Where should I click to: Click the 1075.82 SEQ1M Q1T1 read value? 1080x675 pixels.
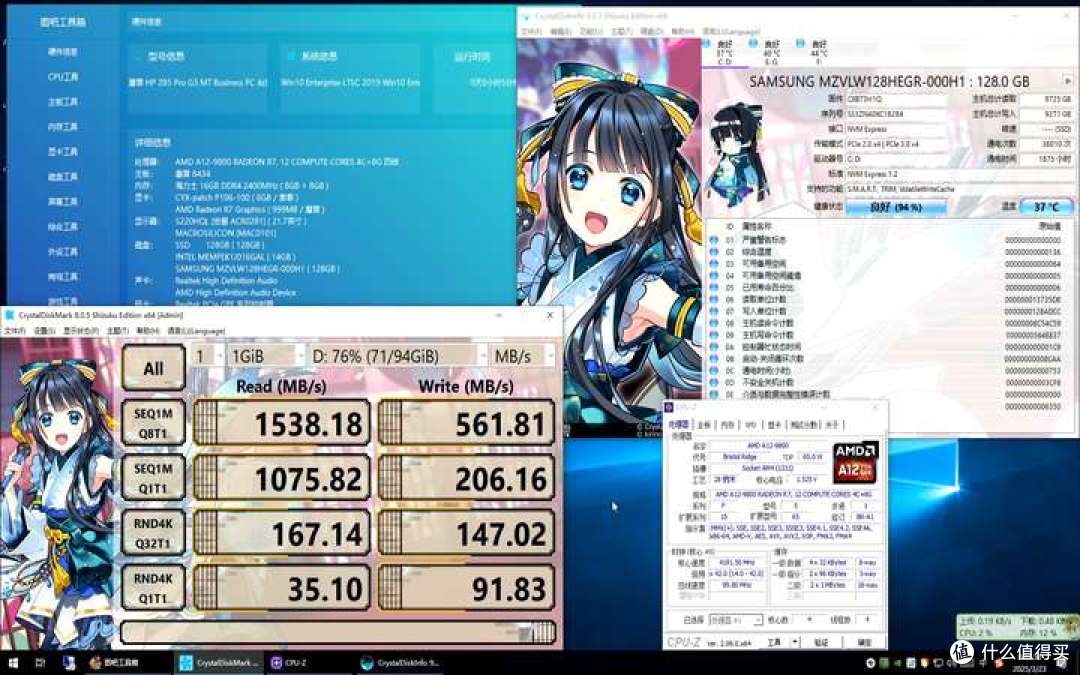(x=282, y=477)
